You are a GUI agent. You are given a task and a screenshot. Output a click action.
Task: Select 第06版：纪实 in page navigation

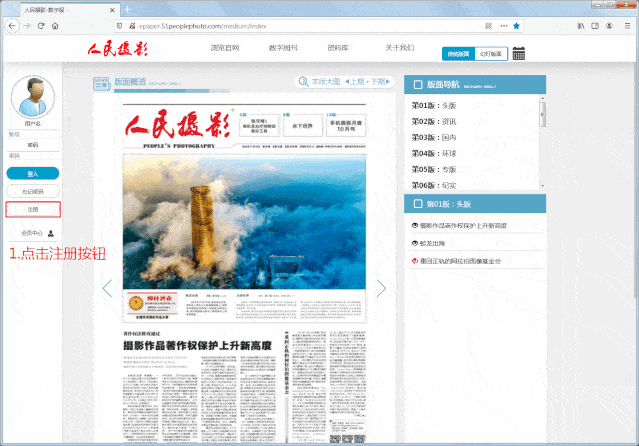pos(434,185)
